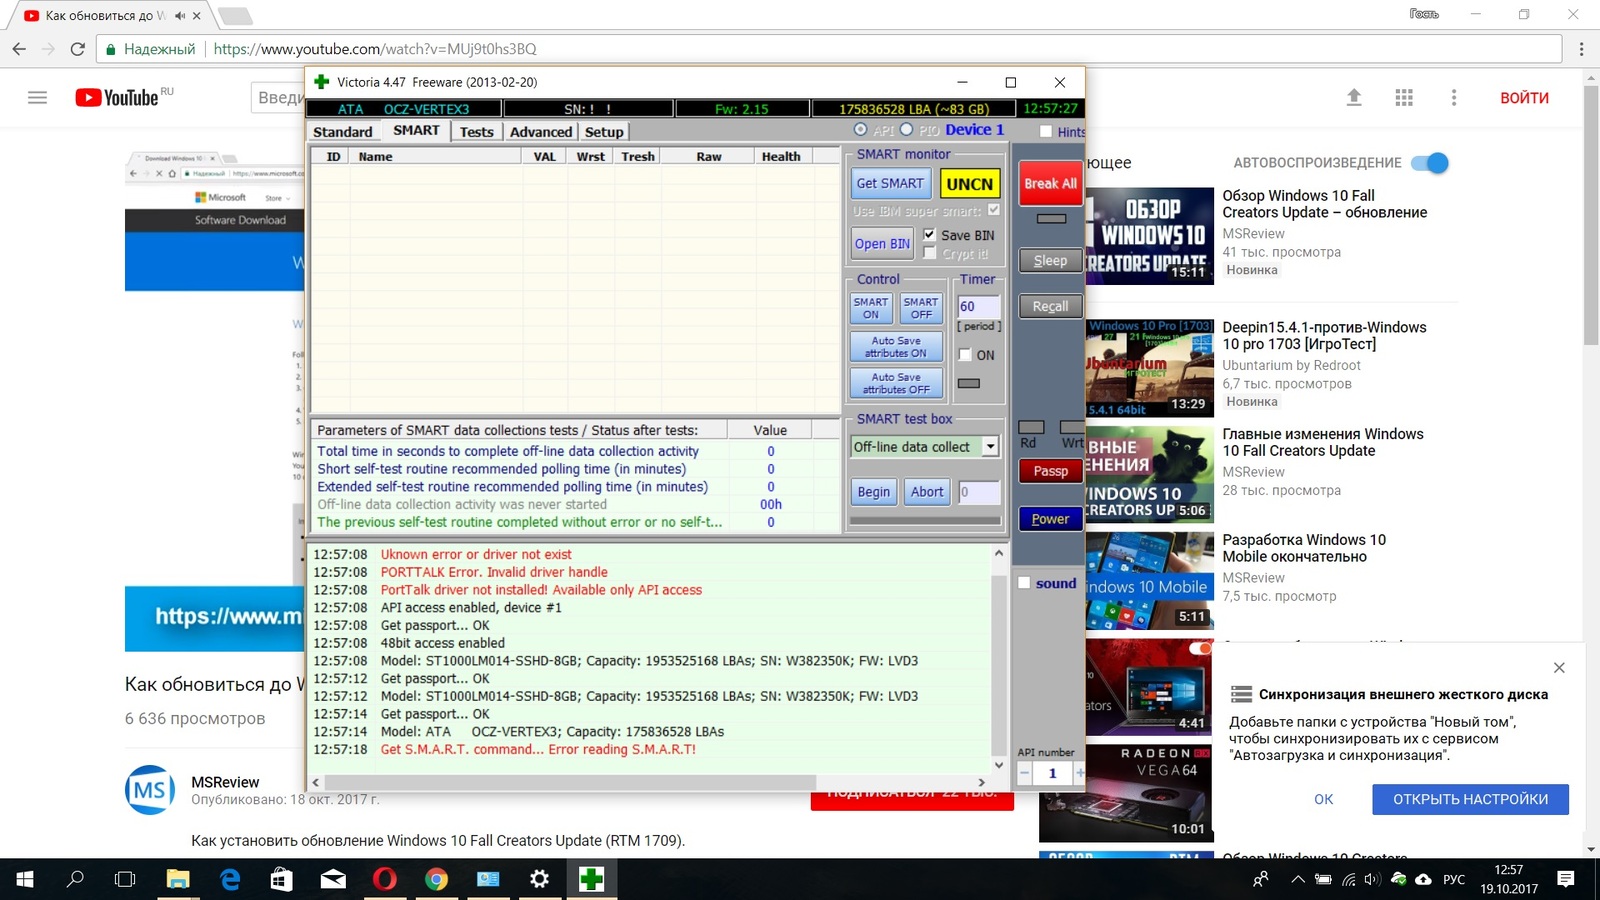Click the РУС language indicator
The height and width of the screenshot is (900, 1600).
(x=1454, y=880)
